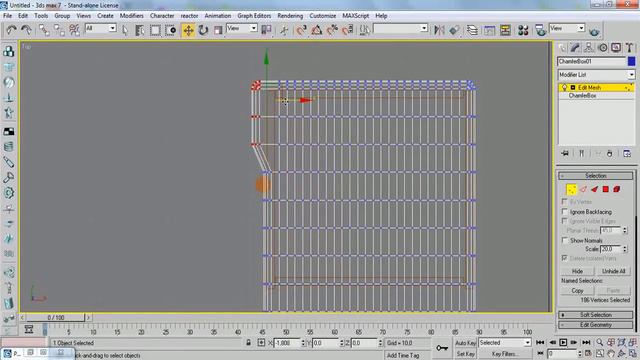Image resolution: width=640 pixels, height=360 pixels.
Task: Select Face sub-object level icon
Action: click(594, 189)
